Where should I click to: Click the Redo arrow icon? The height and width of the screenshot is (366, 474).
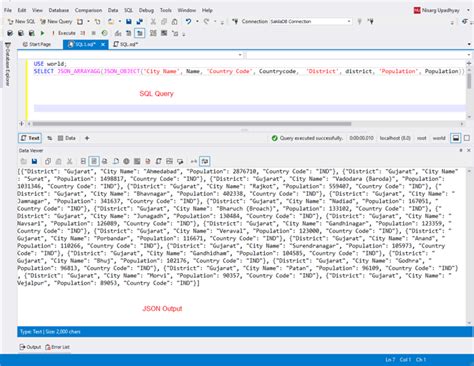206,22
